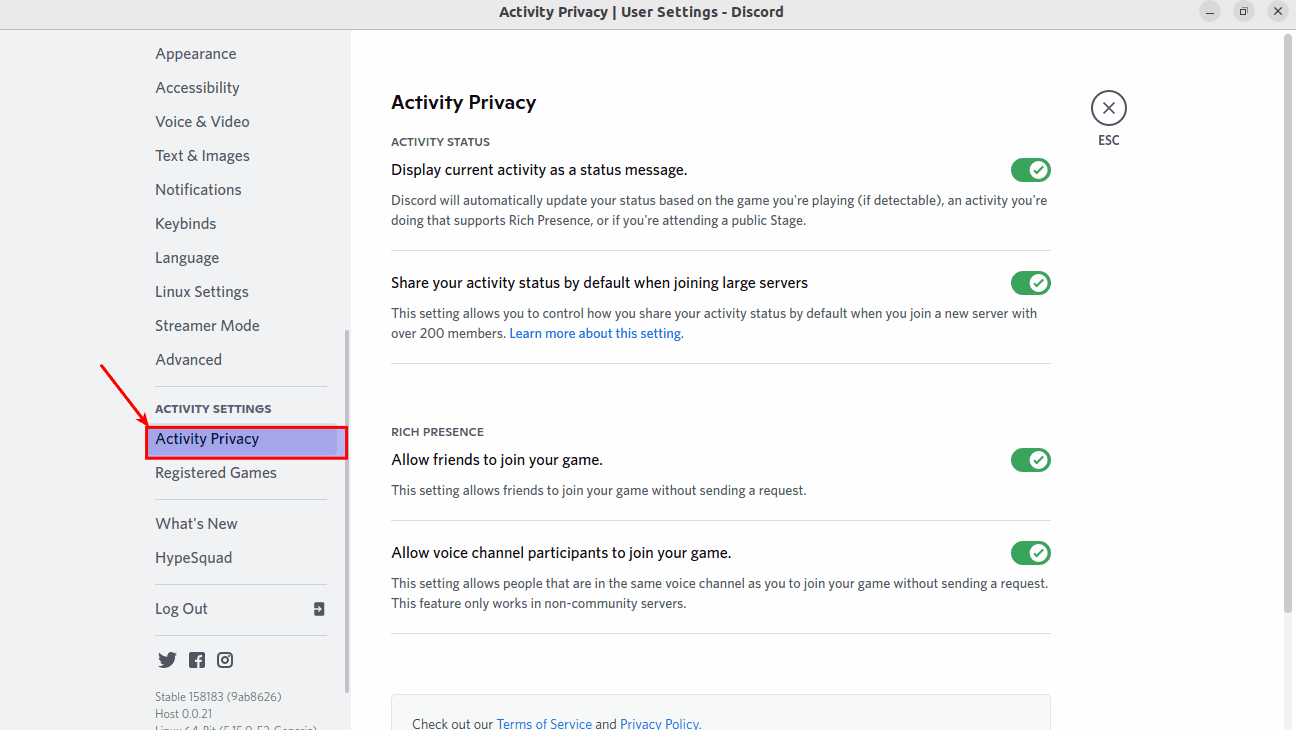1296x730 pixels.
Task: Click the Stable 158183 version text
Action: (218, 697)
